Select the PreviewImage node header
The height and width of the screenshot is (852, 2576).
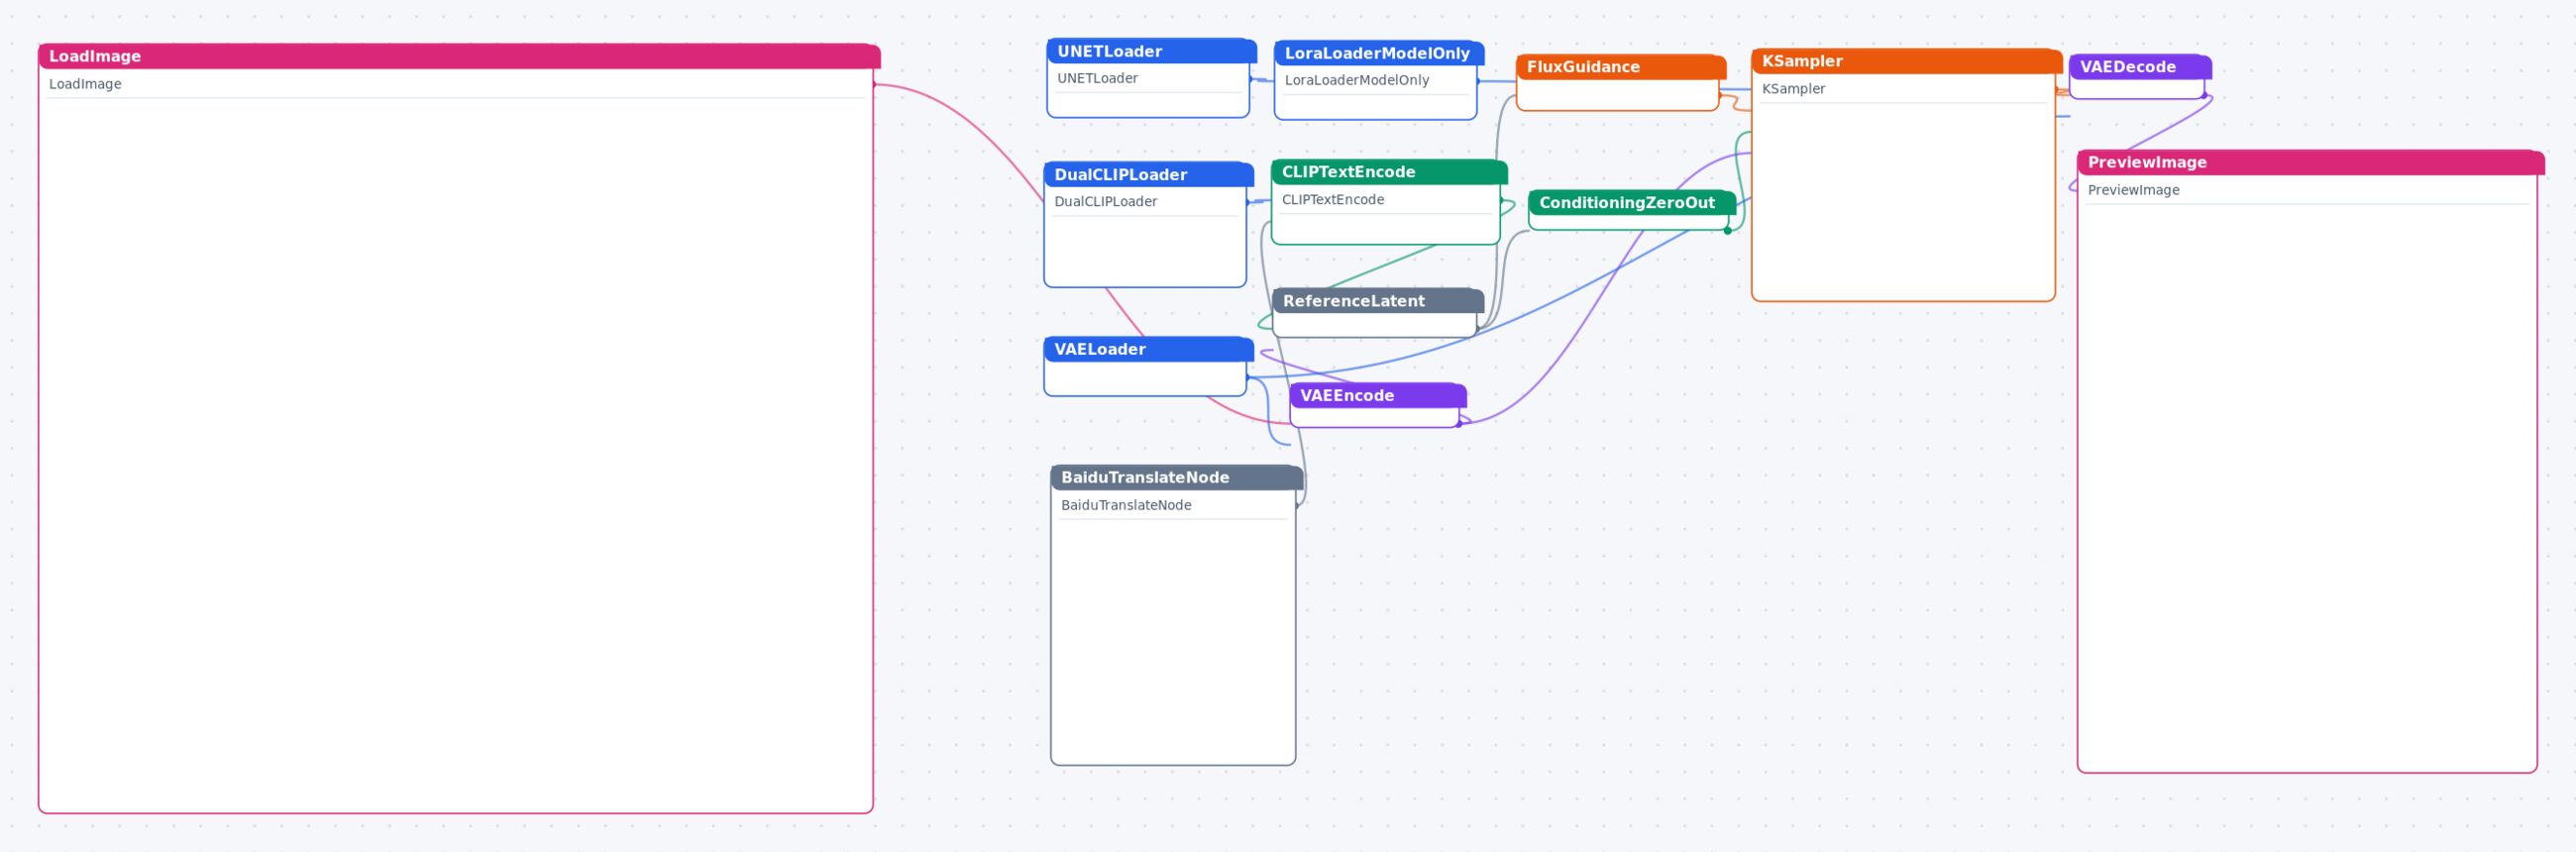pyautogui.click(x=2310, y=162)
